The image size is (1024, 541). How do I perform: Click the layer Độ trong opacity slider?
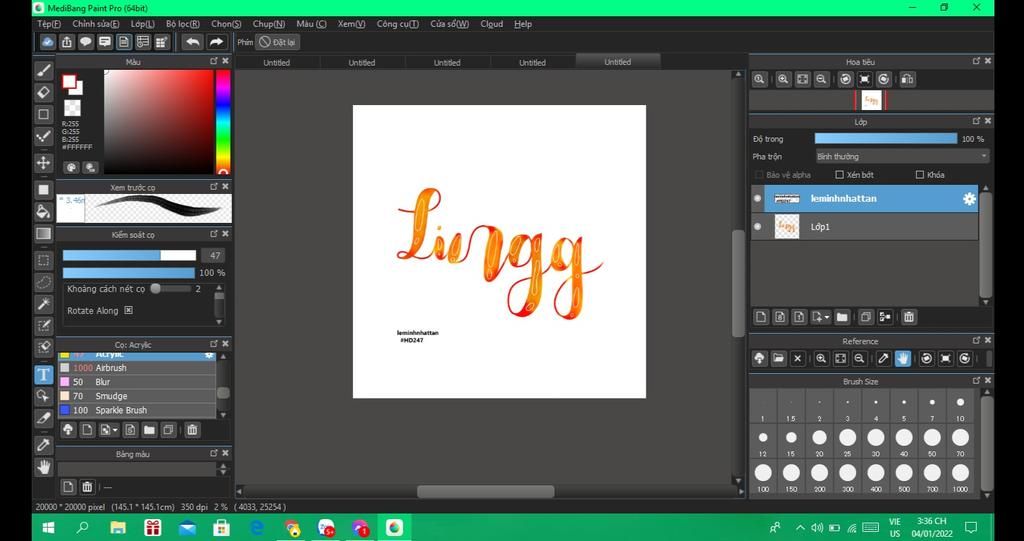coord(886,139)
